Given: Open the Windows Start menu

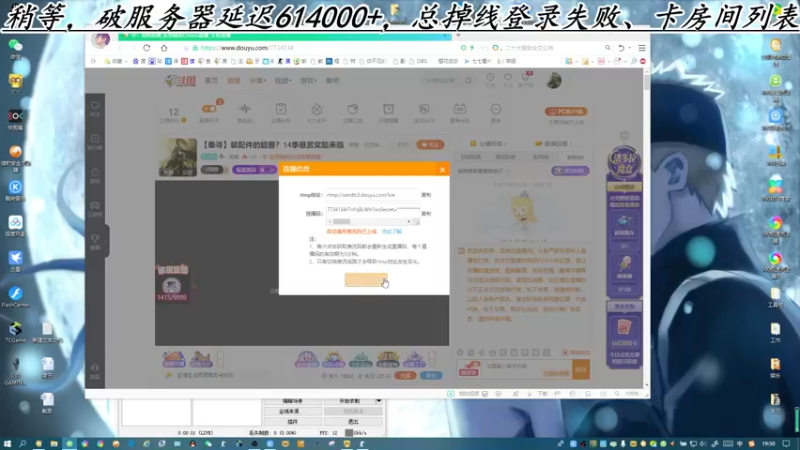Looking at the screenshot, I should (7, 444).
